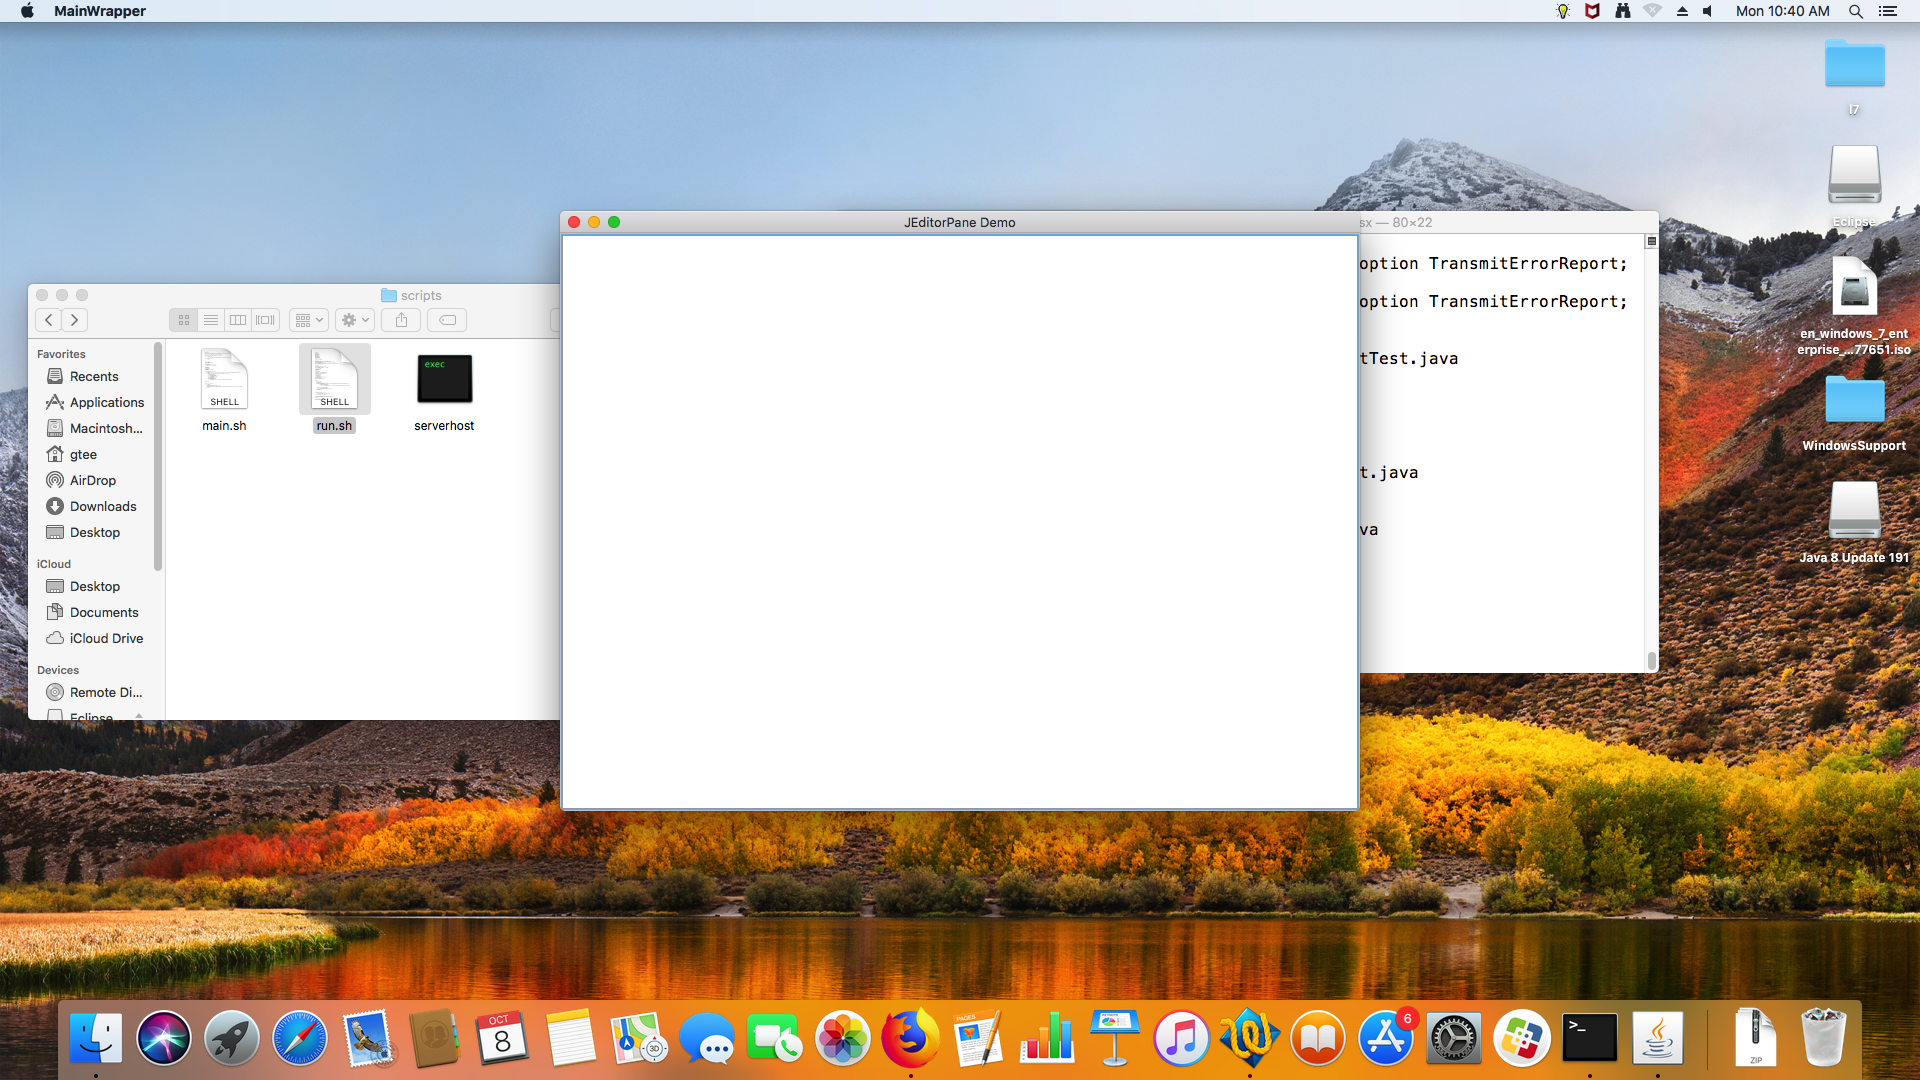Click the terminal window scrollbar
The height and width of the screenshot is (1080, 1920).
[x=1651, y=660]
